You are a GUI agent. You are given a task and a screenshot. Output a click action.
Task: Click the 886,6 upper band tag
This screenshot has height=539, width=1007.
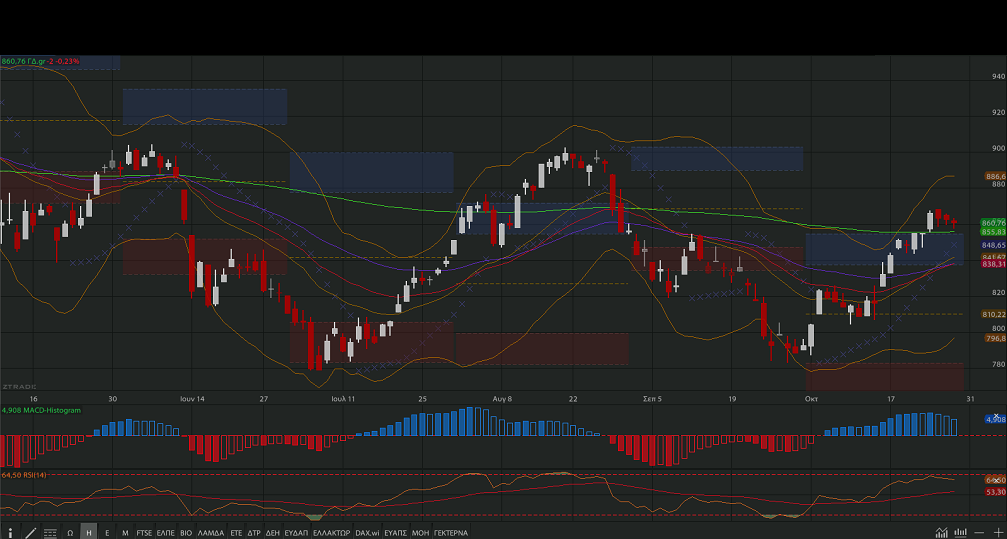(x=995, y=176)
